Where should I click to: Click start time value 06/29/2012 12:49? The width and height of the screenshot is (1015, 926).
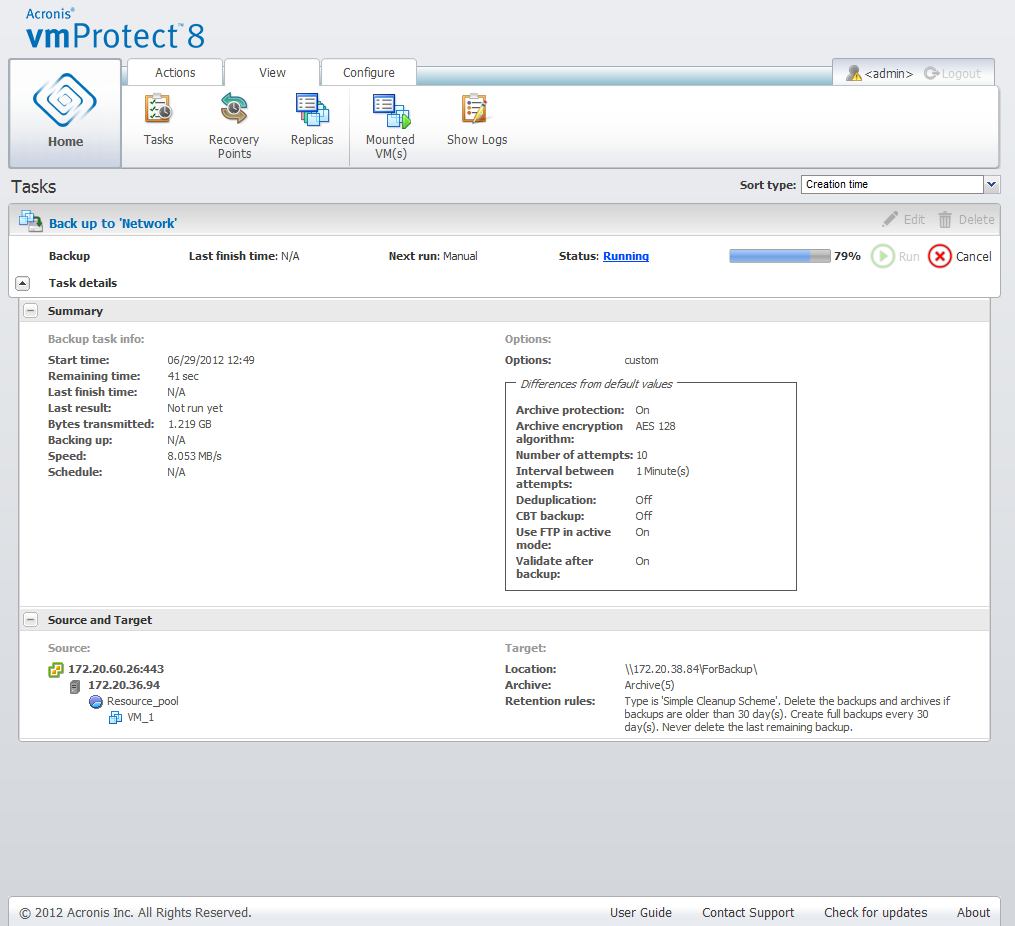pyautogui.click(x=210, y=360)
